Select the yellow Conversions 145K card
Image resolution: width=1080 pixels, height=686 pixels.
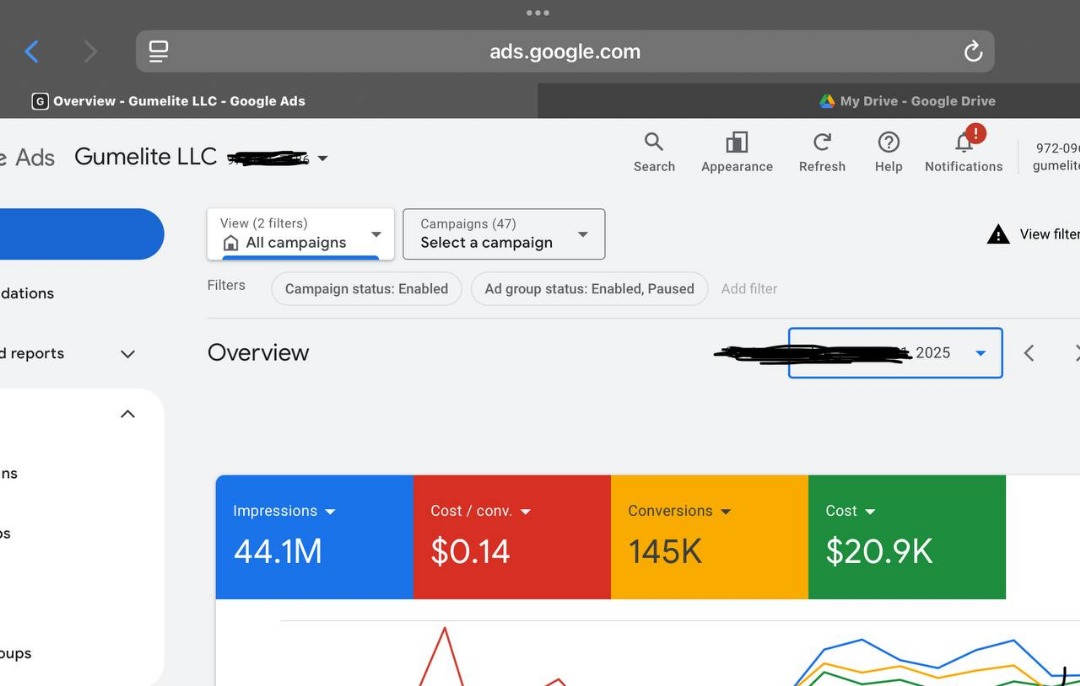(x=709, y=537)
